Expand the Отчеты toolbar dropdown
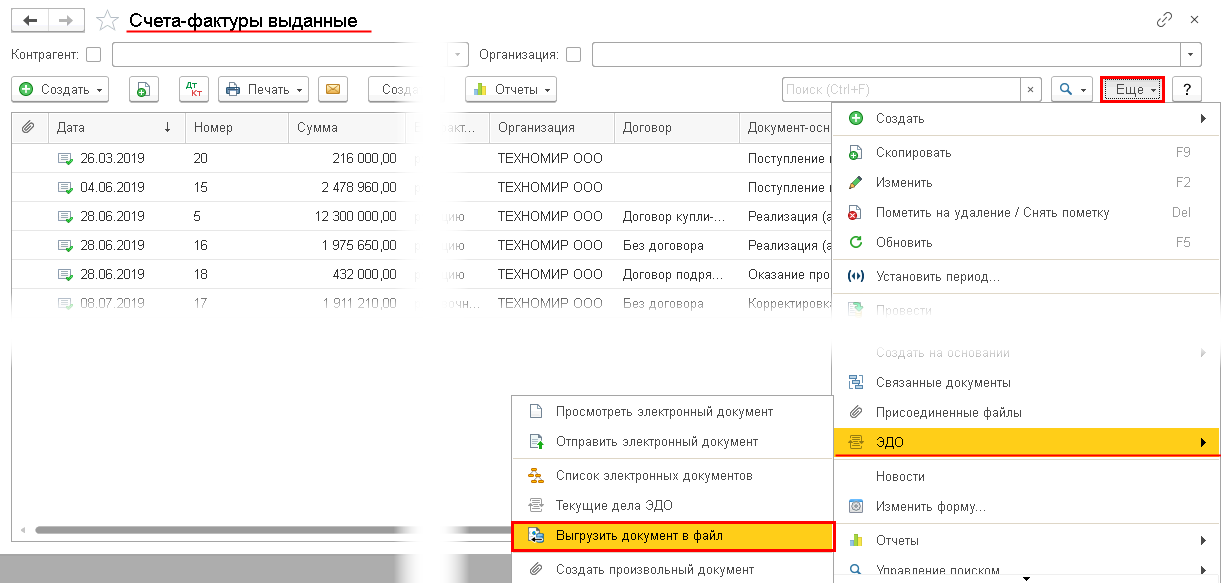Image resolution: width=1221 pixels, height=583 pixels. coord(511,89)
